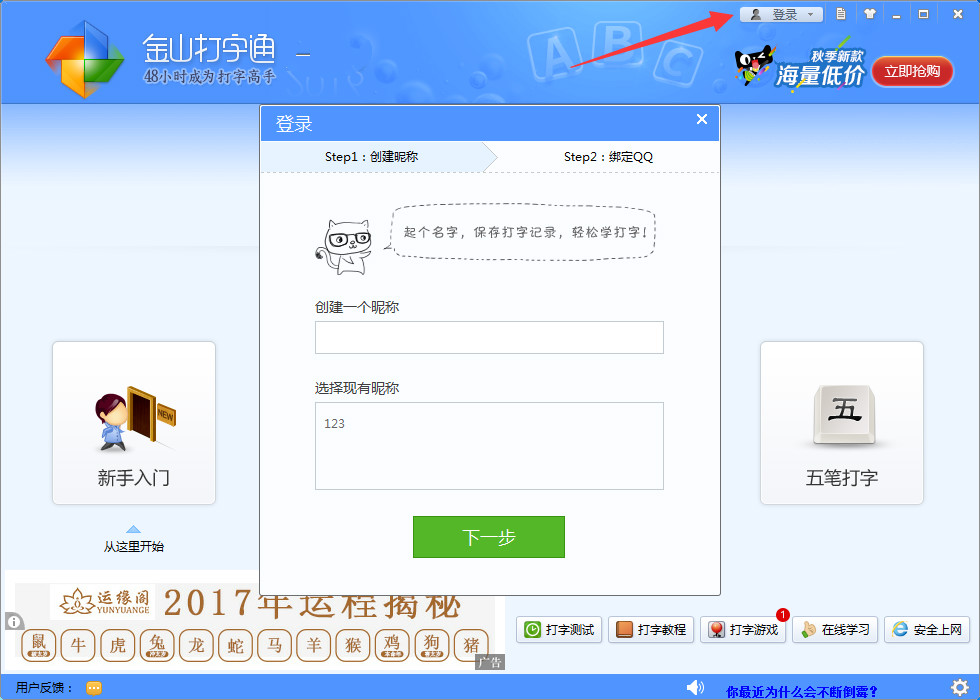Click the 狗 zodiac icon in ad
Viewport: 980px width, 700px height.
(432, 646)
